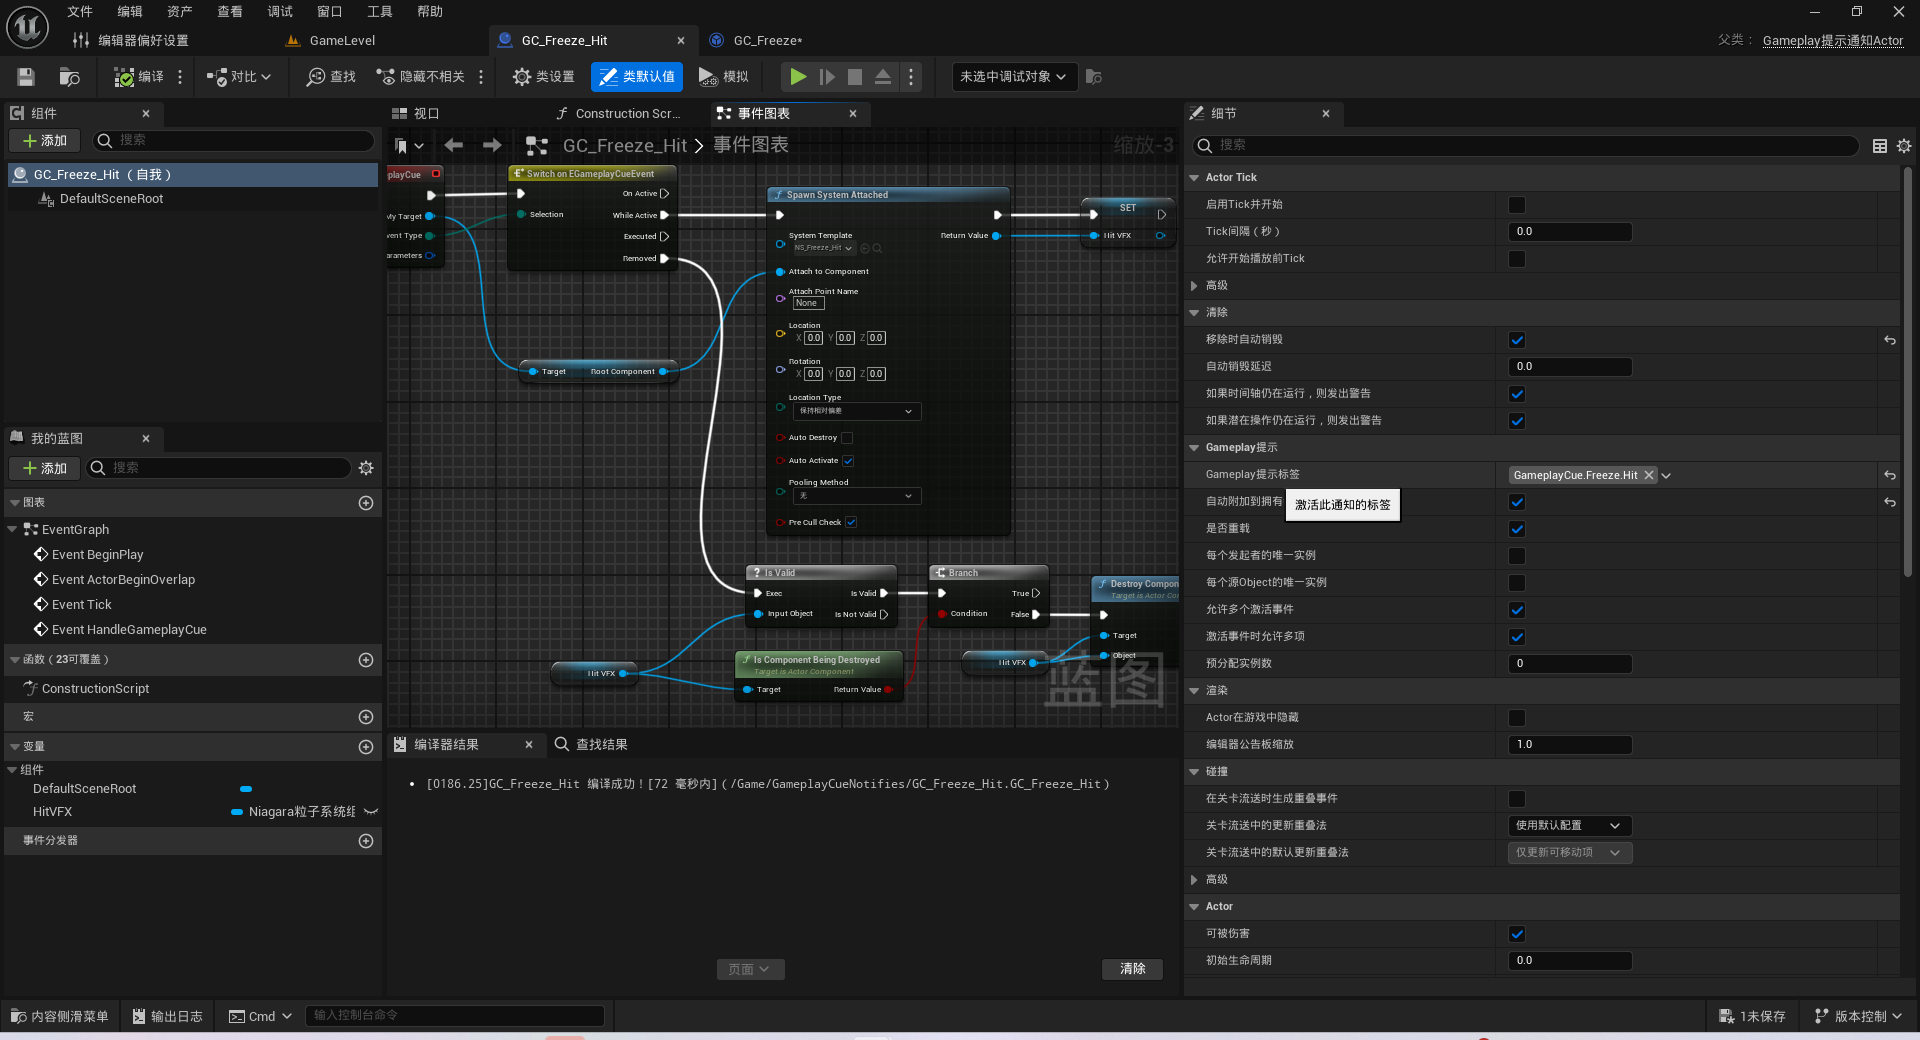Open parent class link Gameplay提示通知Actor

pyautogui.click(x=1833, y=41)
